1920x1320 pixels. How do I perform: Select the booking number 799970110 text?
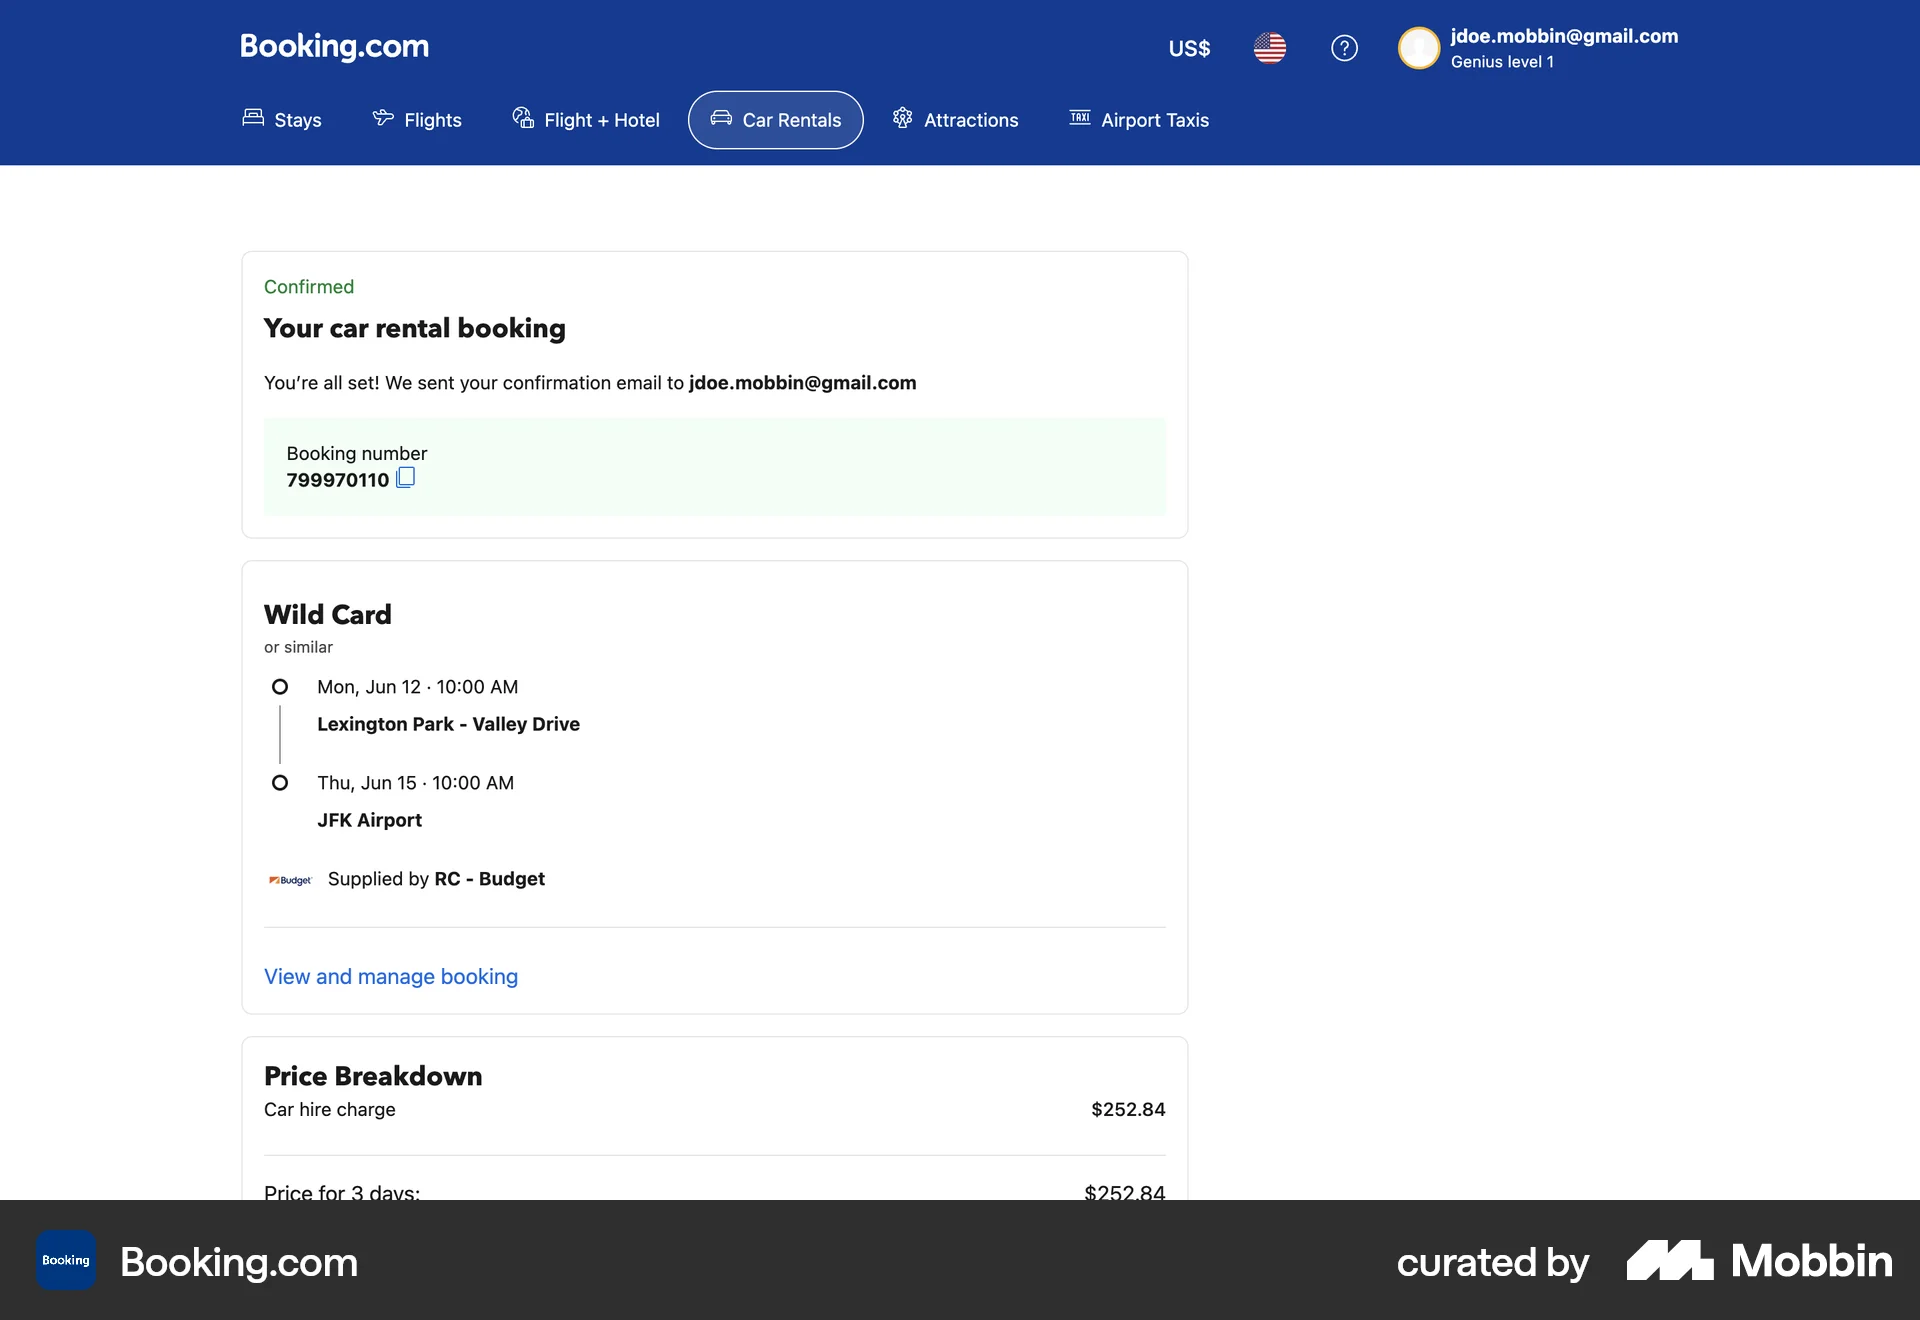point(336,480)
